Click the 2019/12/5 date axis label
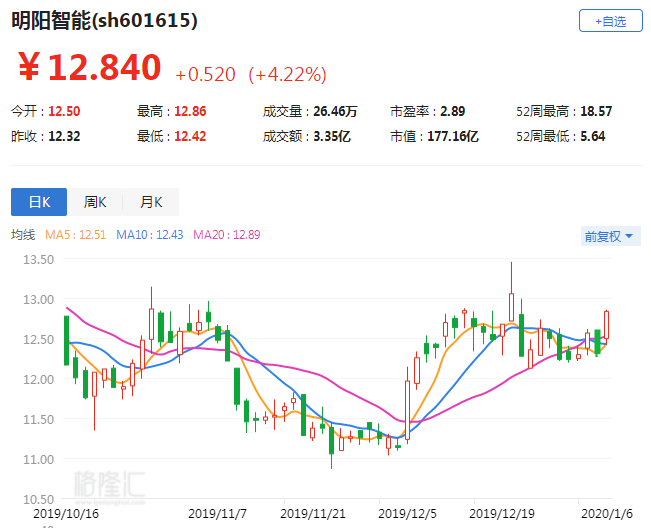 tap(407, 513)
